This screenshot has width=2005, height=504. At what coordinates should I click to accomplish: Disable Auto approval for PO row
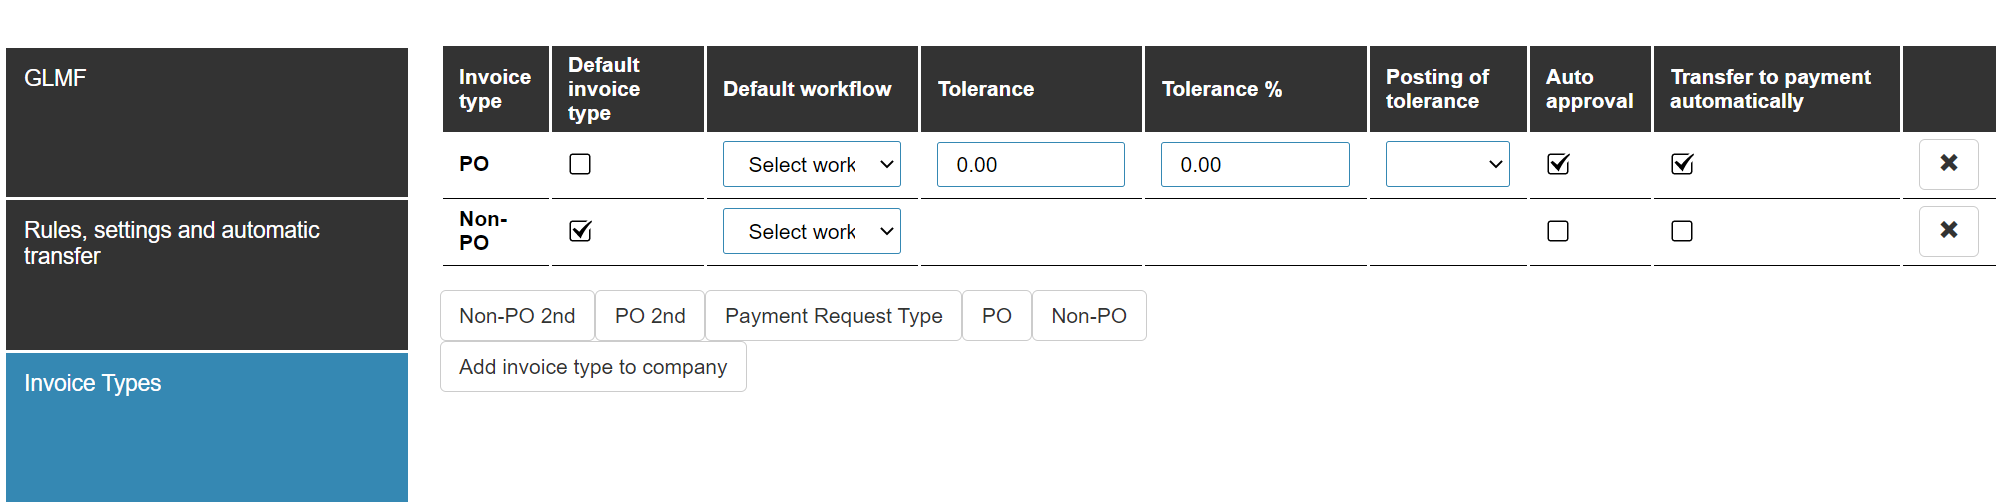coord(1558,164)
